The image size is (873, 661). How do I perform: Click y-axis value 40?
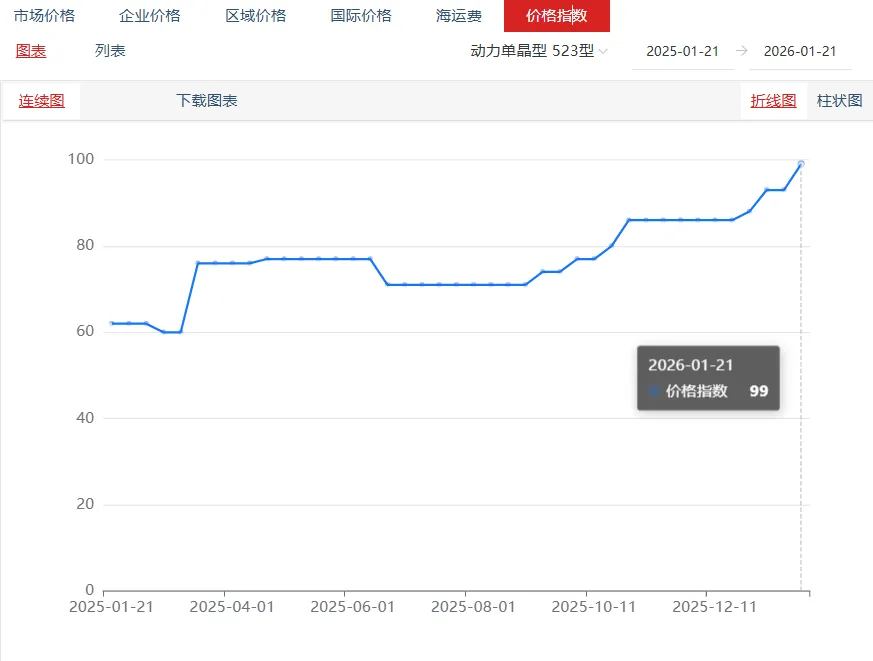coord(85,418)
